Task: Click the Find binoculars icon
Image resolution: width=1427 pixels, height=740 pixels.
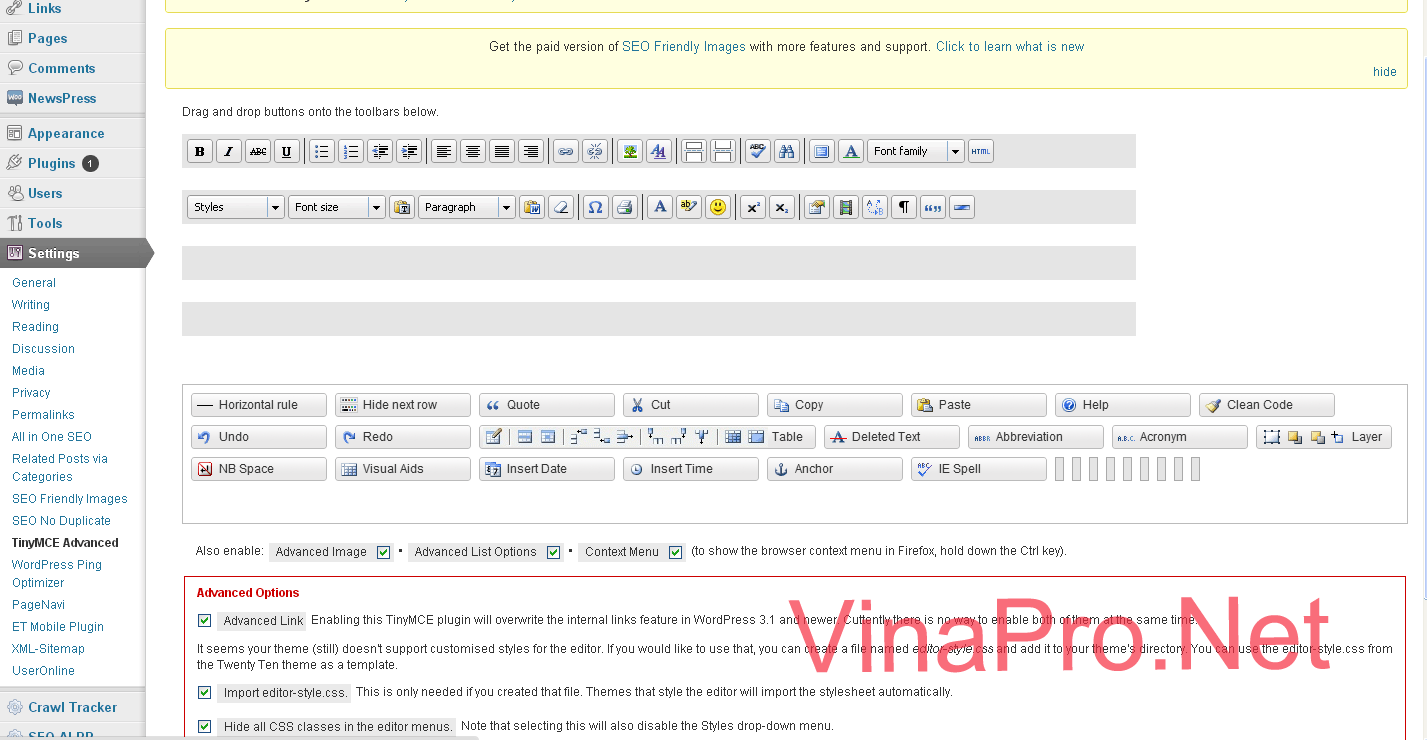Action: pos(787,152)
